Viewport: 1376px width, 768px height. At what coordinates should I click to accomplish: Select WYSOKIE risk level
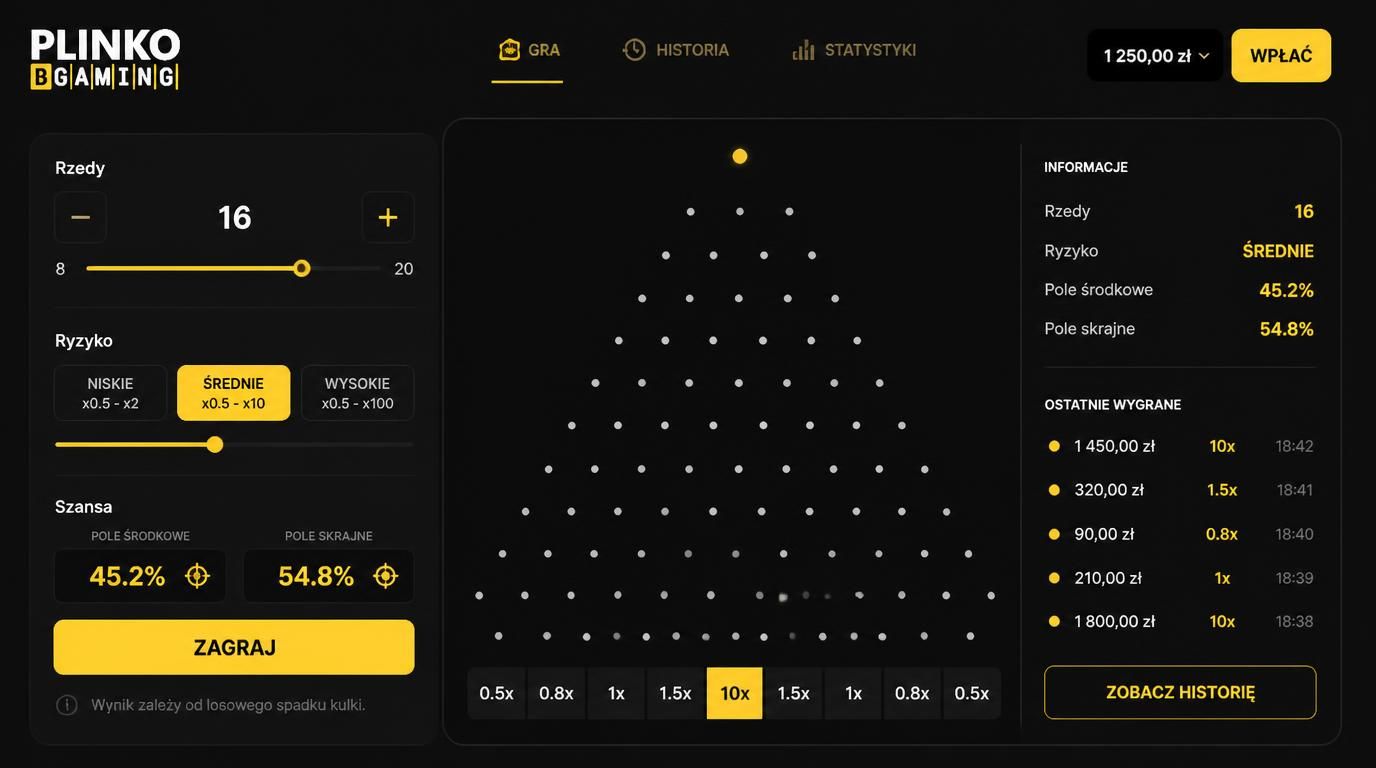(x=358, y=393)
